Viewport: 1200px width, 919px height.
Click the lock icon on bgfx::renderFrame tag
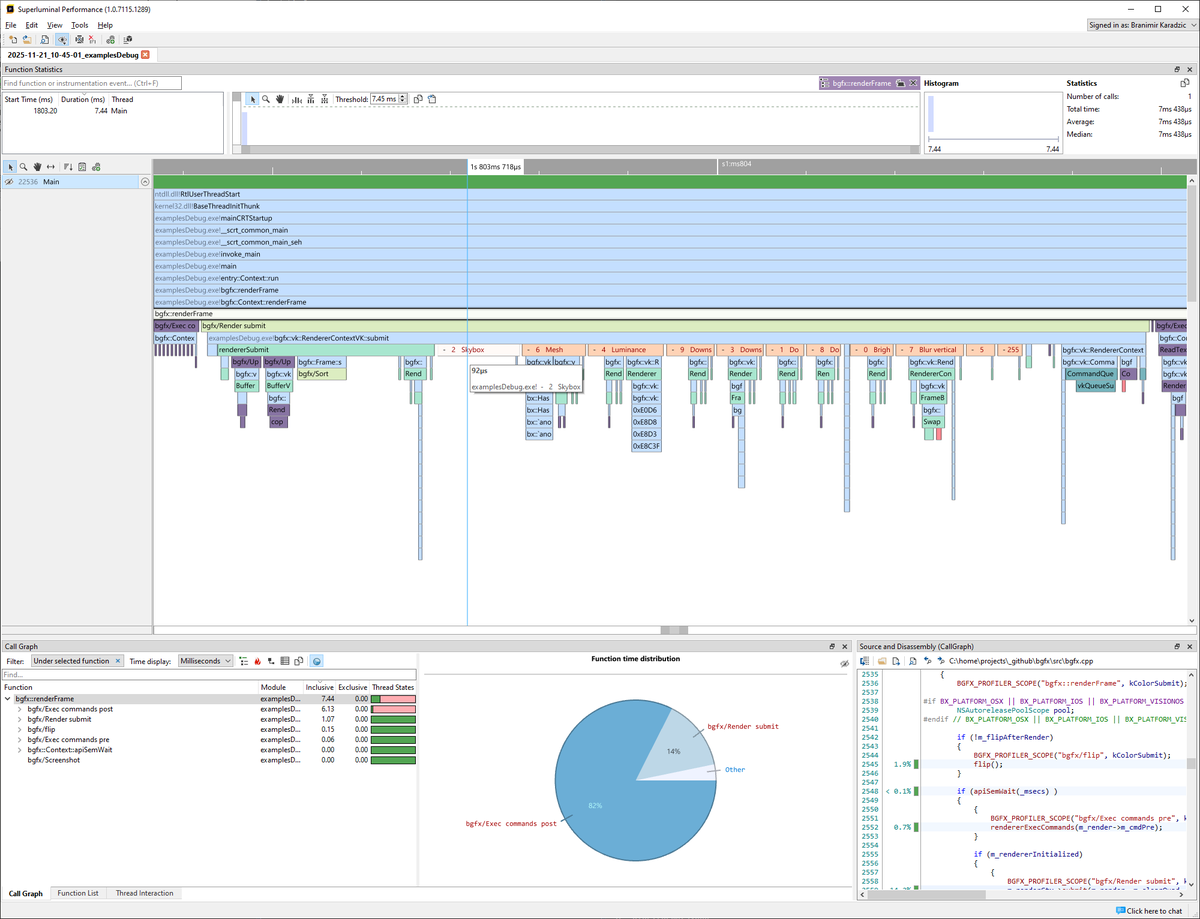[x=900, y=84]
